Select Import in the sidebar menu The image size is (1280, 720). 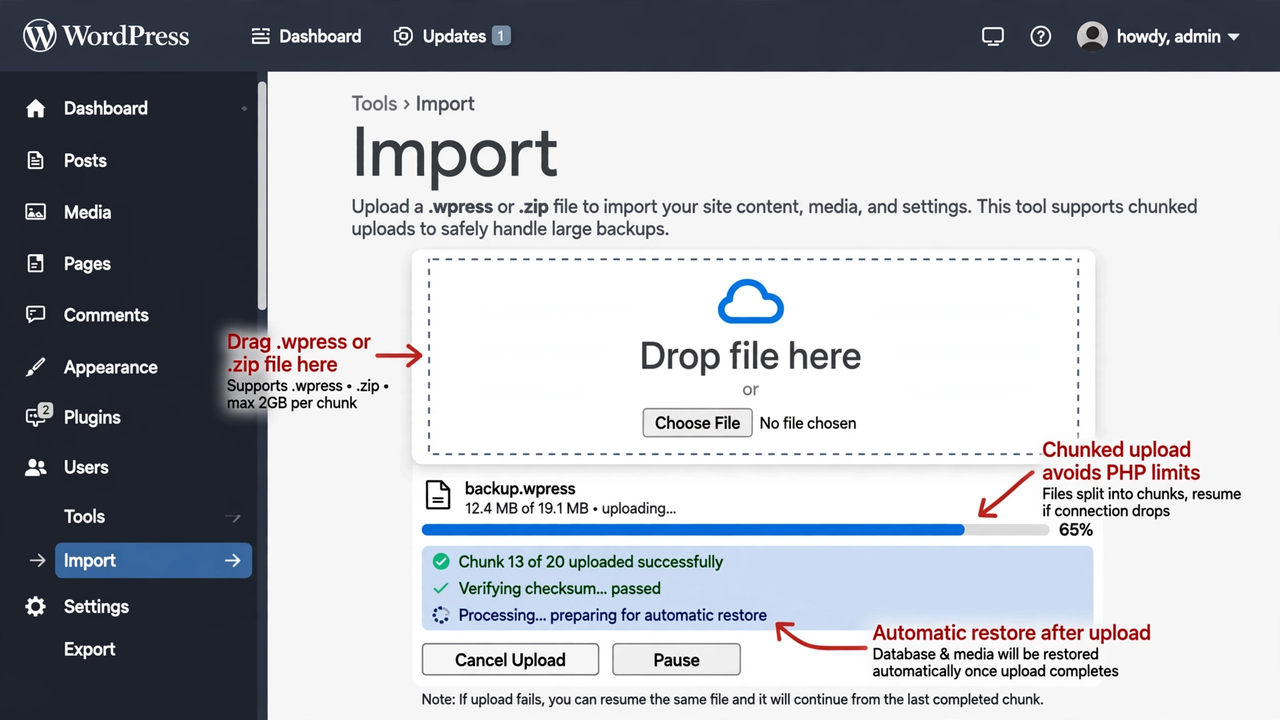coord(153,561)
